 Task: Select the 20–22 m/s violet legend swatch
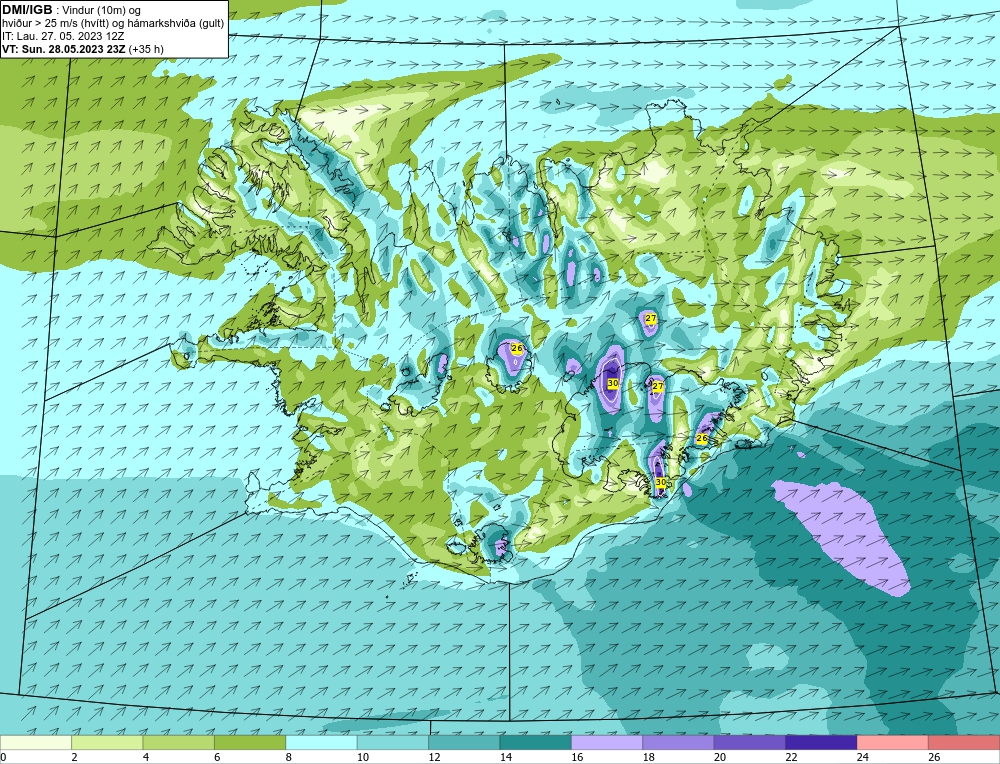[x=750, y=742]
